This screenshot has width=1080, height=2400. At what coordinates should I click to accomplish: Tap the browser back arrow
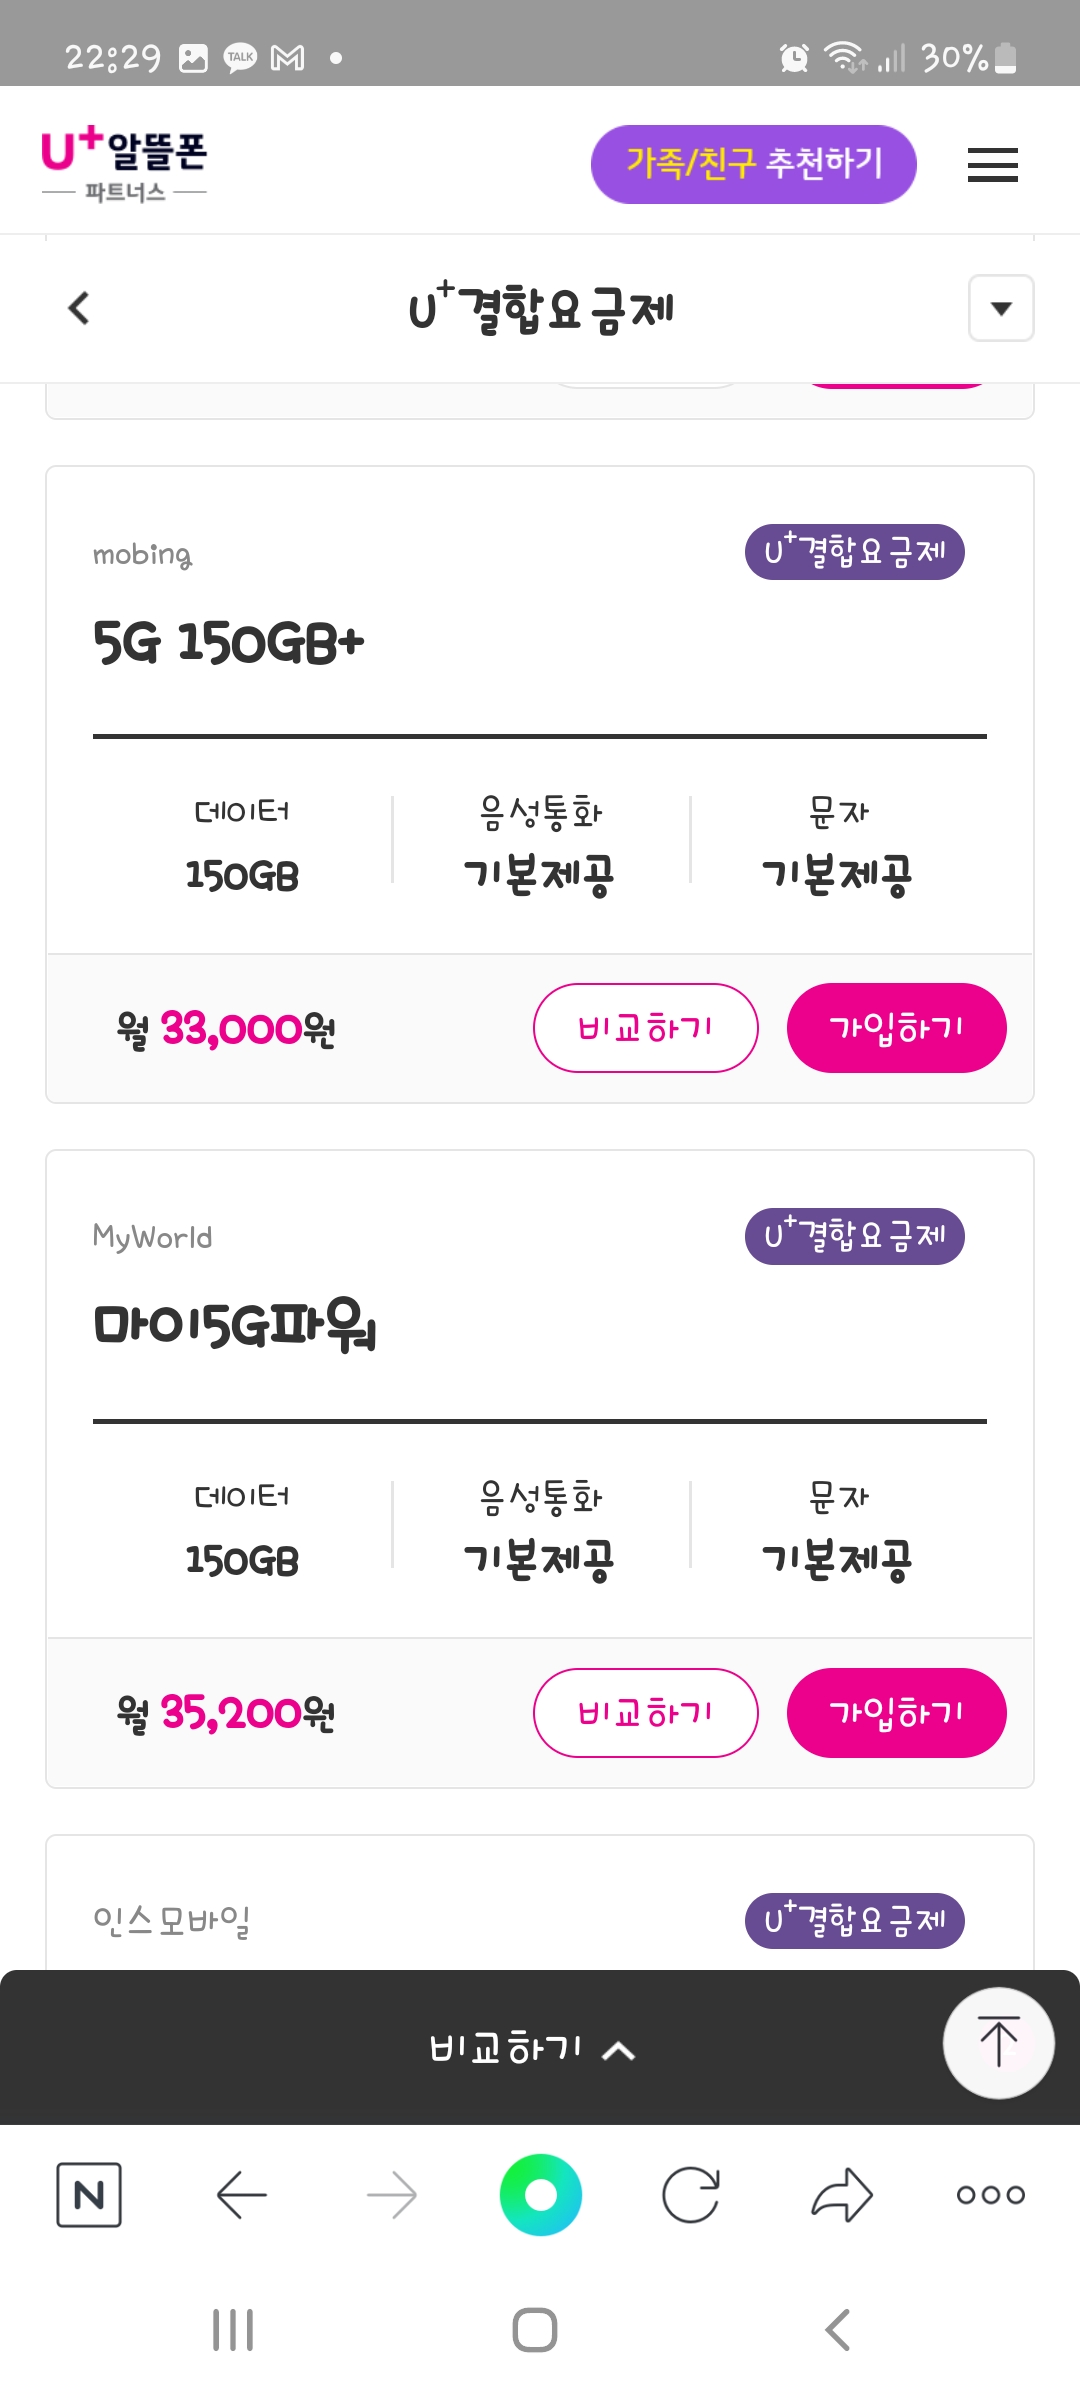click(x=241, y=2195)
